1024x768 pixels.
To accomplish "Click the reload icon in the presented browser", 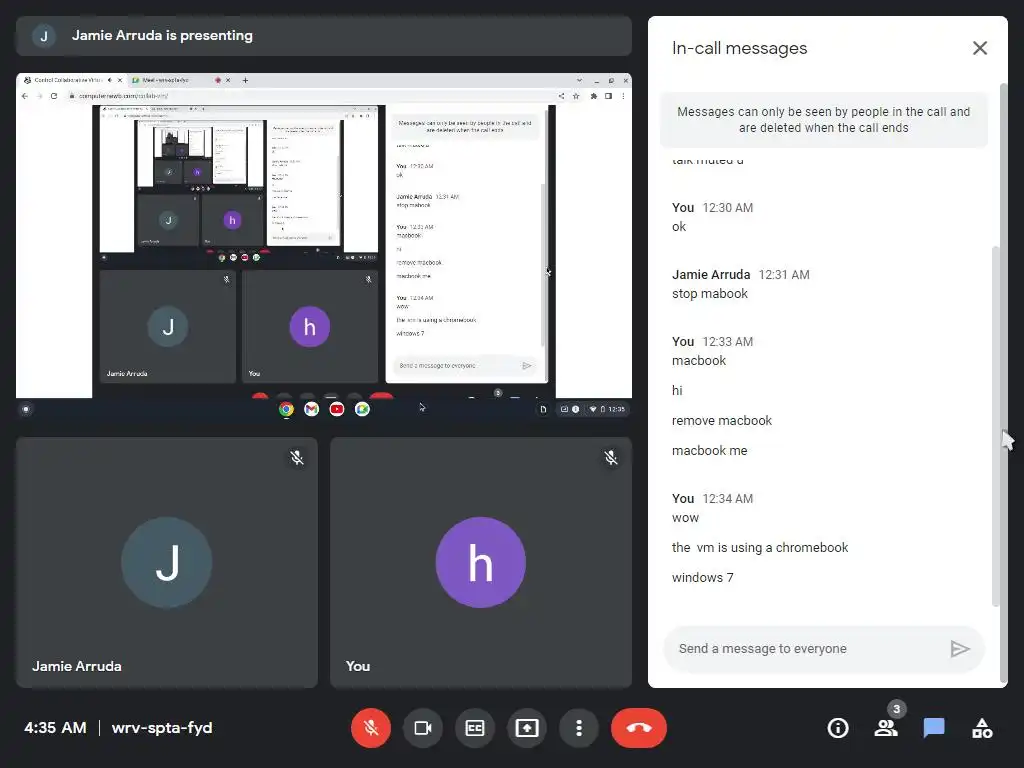I will click(x=54, y=96).
